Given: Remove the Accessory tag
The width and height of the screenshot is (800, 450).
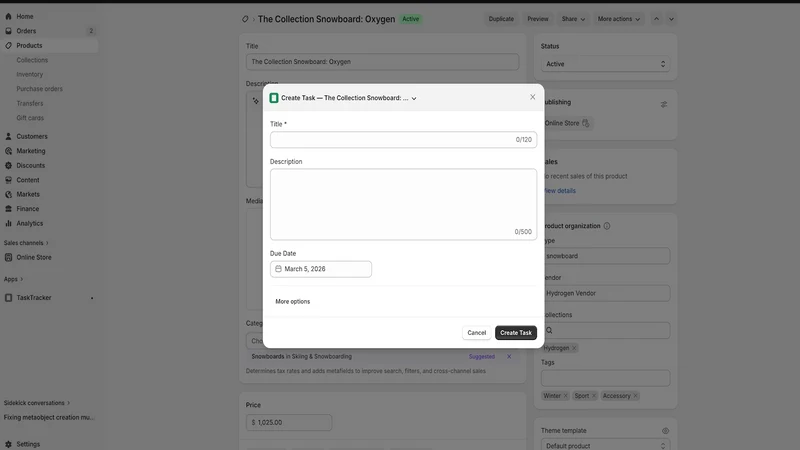Looking at the screenshot, I should coord(635,396).
